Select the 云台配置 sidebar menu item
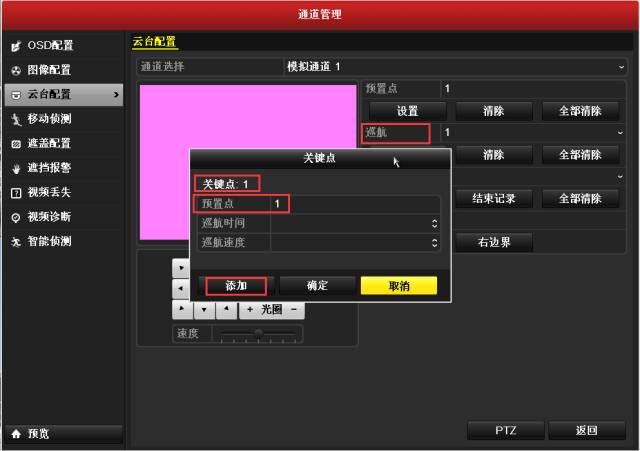Image resolution: width=640 pixels, height=451 pixels. coord(62,95)
